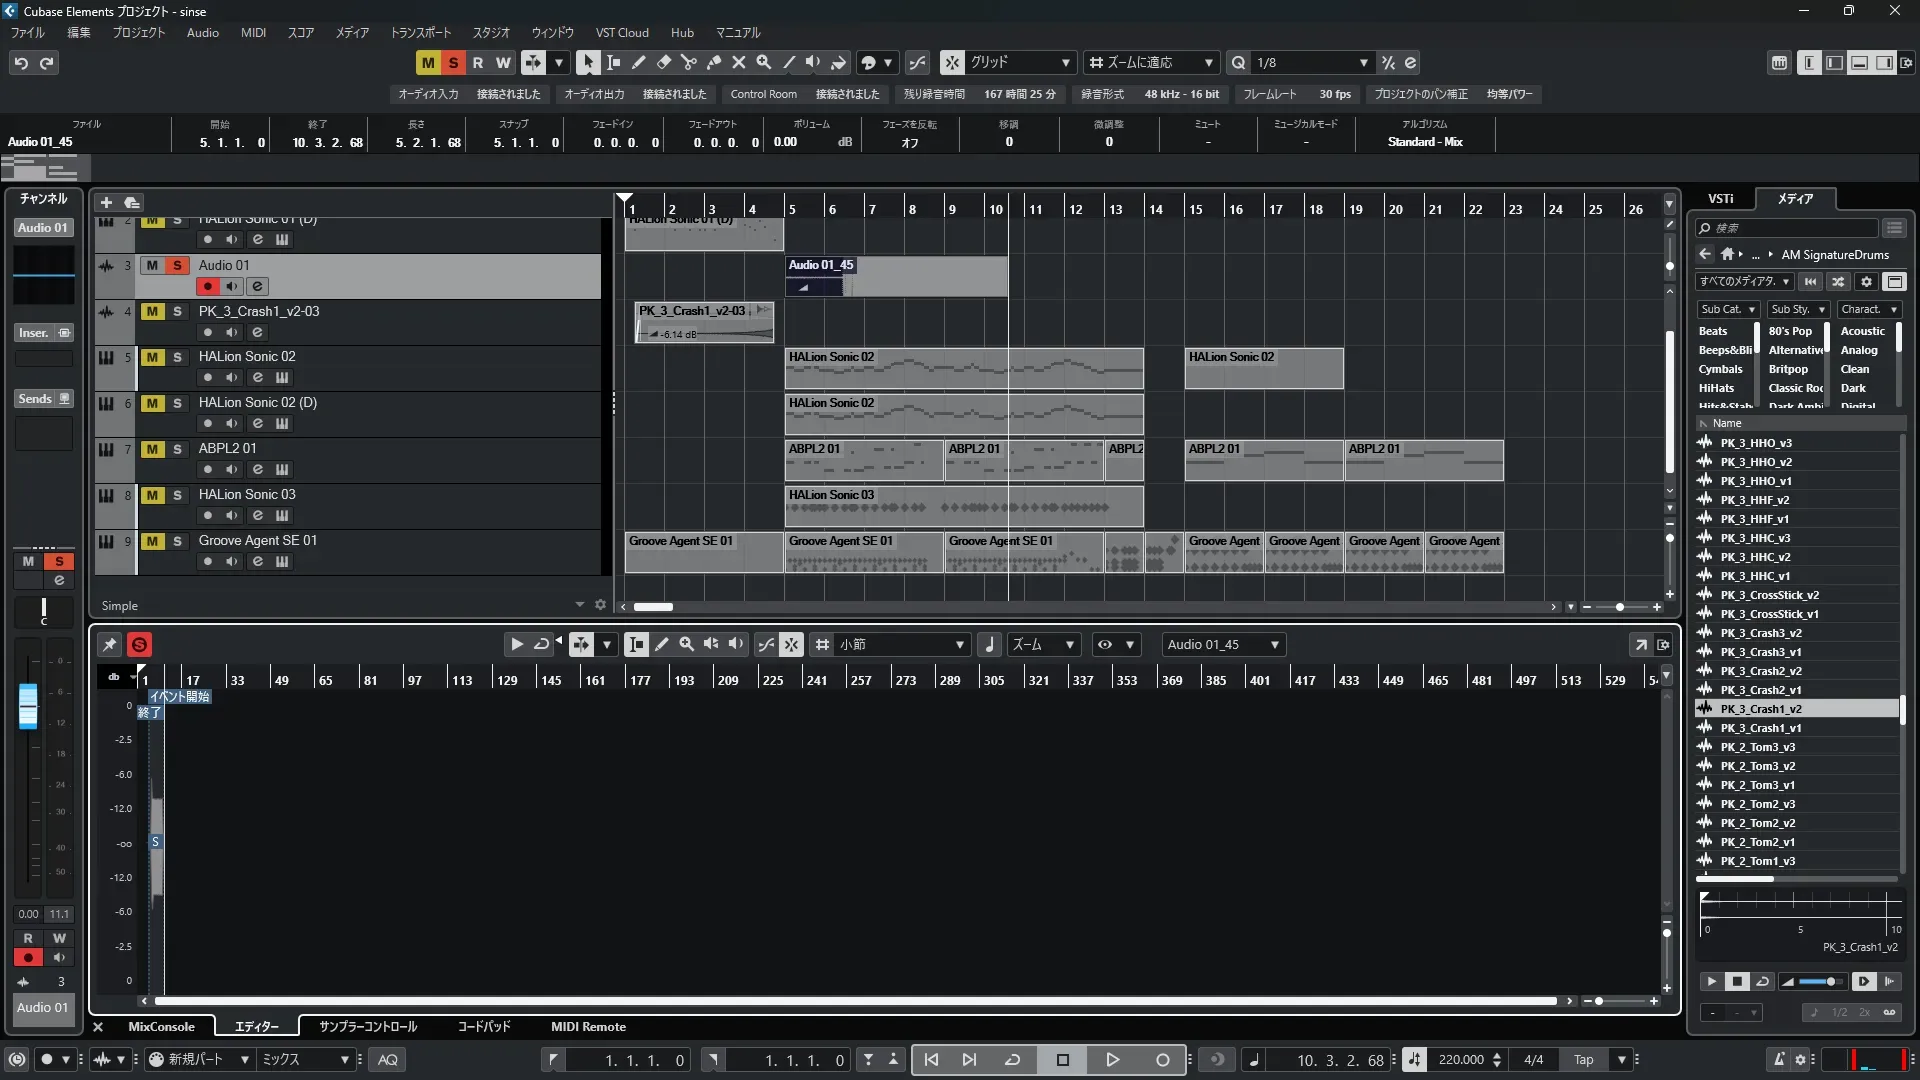Open the Transport menu
Screen dimensions: 1920x1080
420,33
